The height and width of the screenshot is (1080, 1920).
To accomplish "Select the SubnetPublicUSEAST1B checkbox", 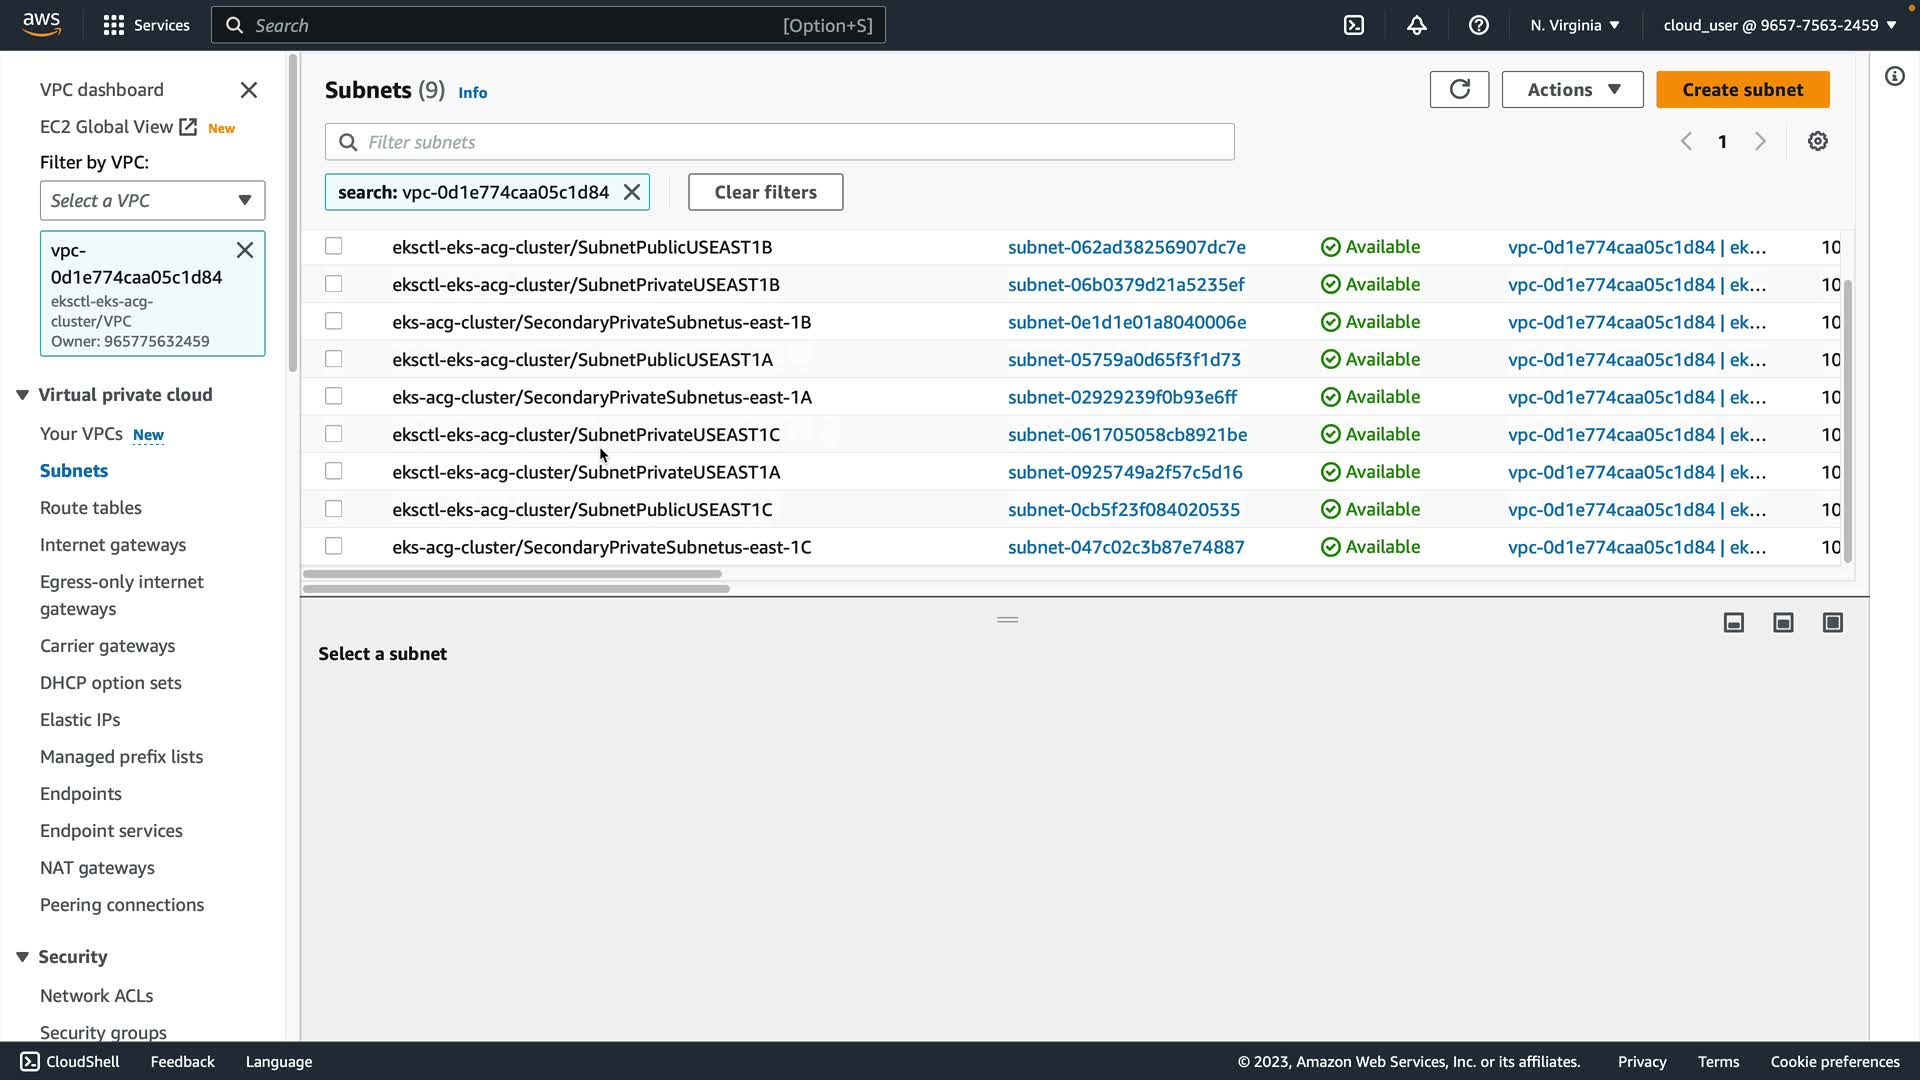I will [334, 246].
